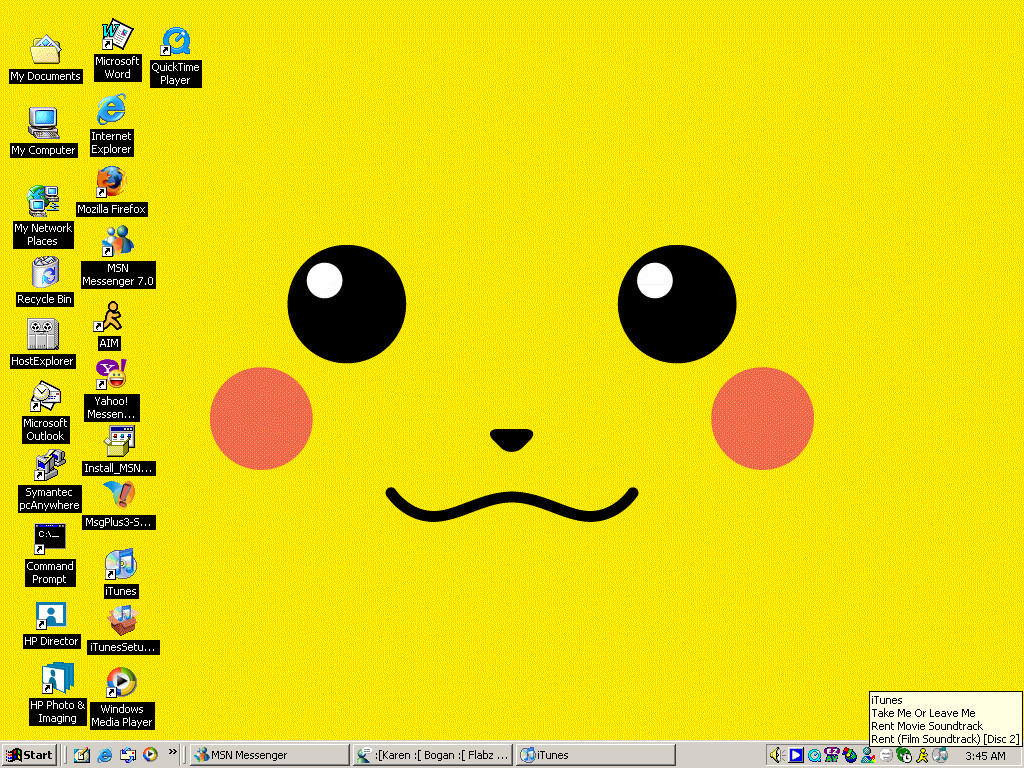Select the HP Photo & Imaging shortcut

coord(57,694)
